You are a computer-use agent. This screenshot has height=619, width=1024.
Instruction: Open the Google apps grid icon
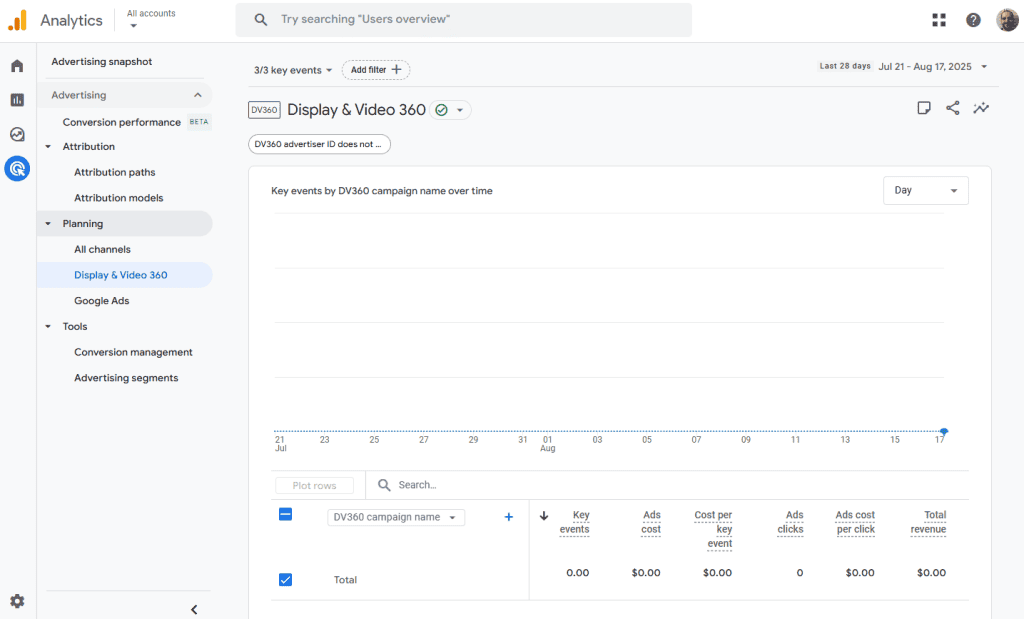click(939, 20)
